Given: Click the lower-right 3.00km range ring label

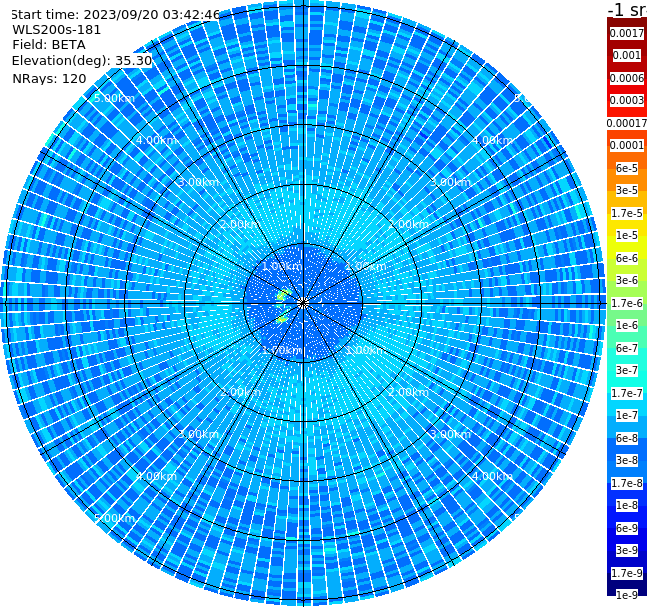Looking at the screenshot, I should (x=450, y=434).
